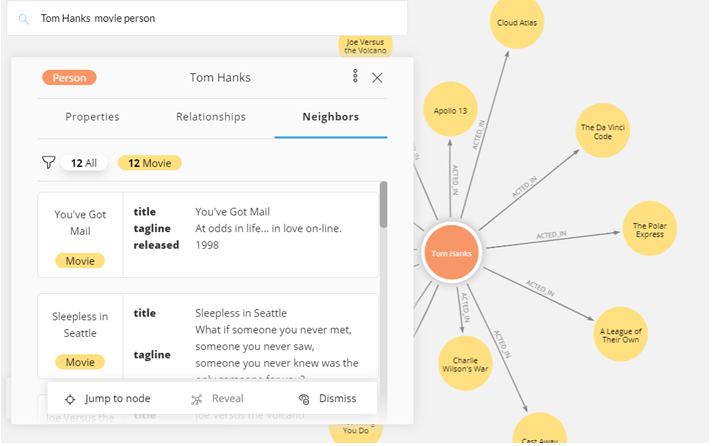The image size is (712, 446).
Task: Switch to the Relationships tab
Action: [211, 117]
